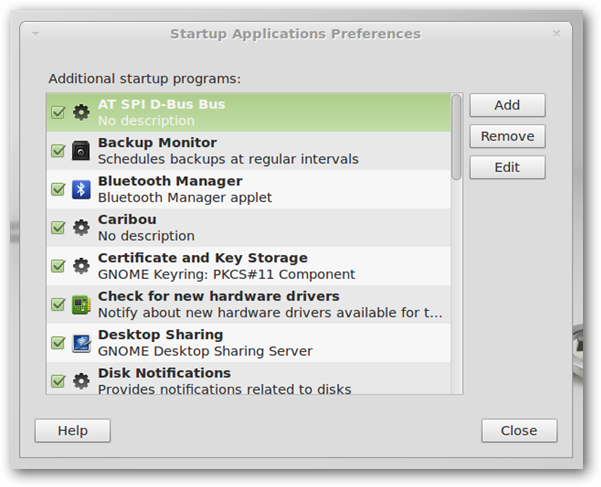601x487 pixels.
Task: Click the Desktop Sharing icon
Action: pyautogui.click(x=81, y=343)
